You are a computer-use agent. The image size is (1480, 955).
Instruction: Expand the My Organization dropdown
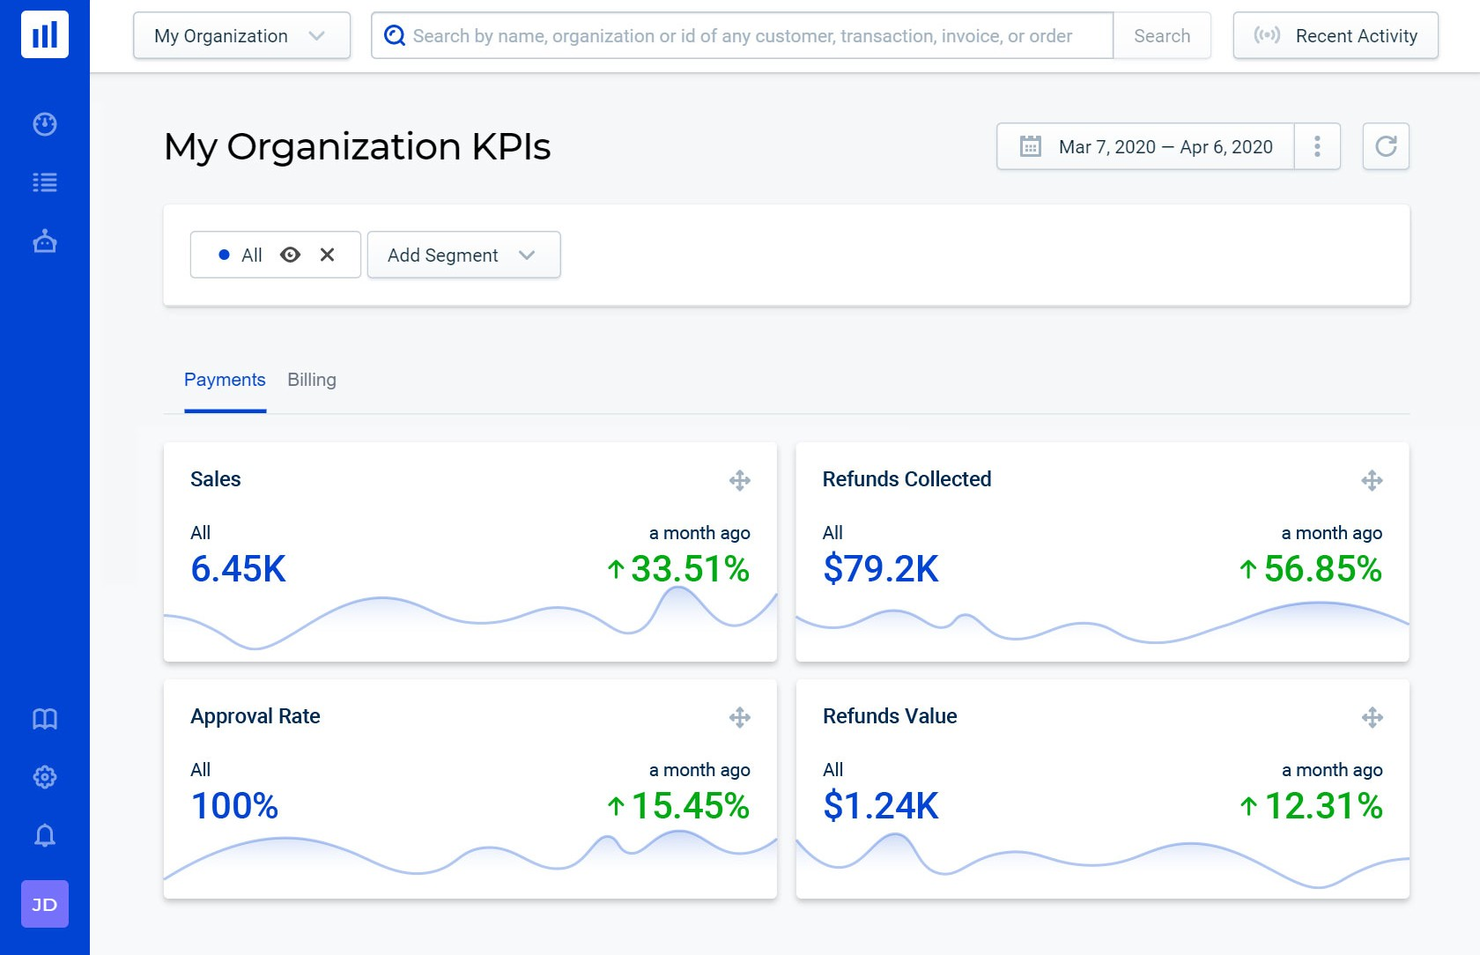click(x=241, y=35)
